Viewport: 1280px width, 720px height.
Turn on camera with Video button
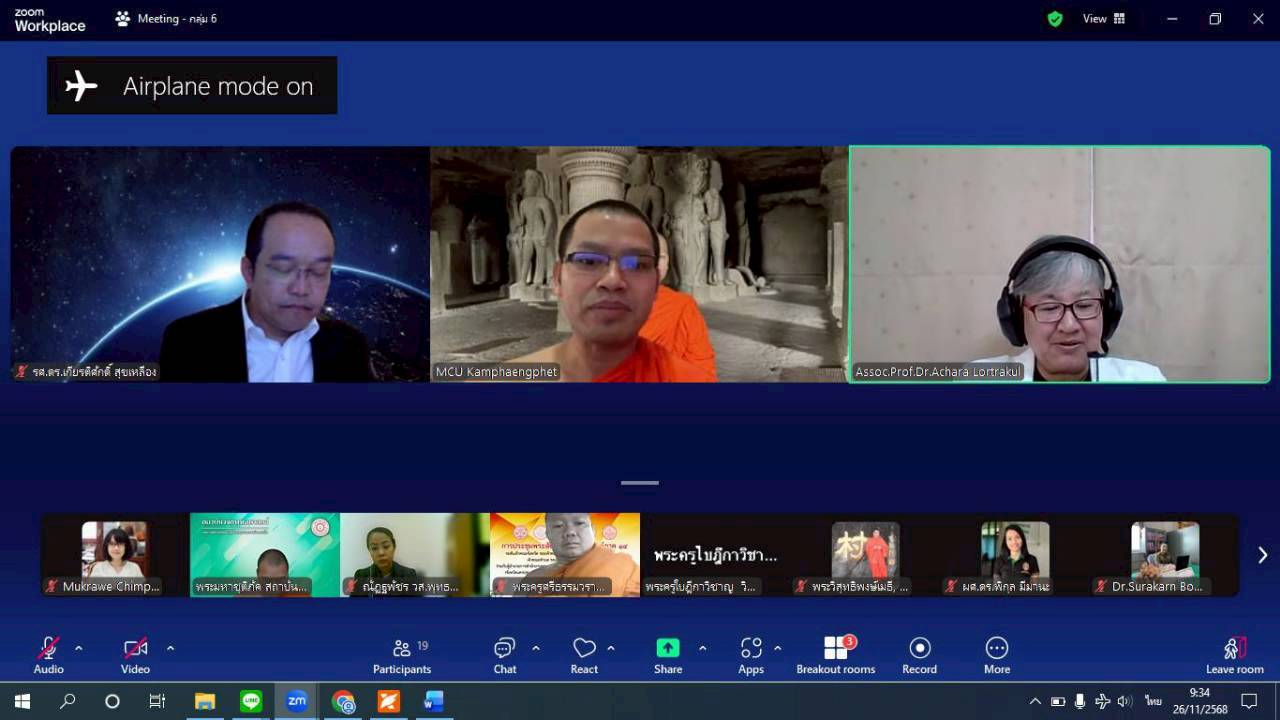135,655
